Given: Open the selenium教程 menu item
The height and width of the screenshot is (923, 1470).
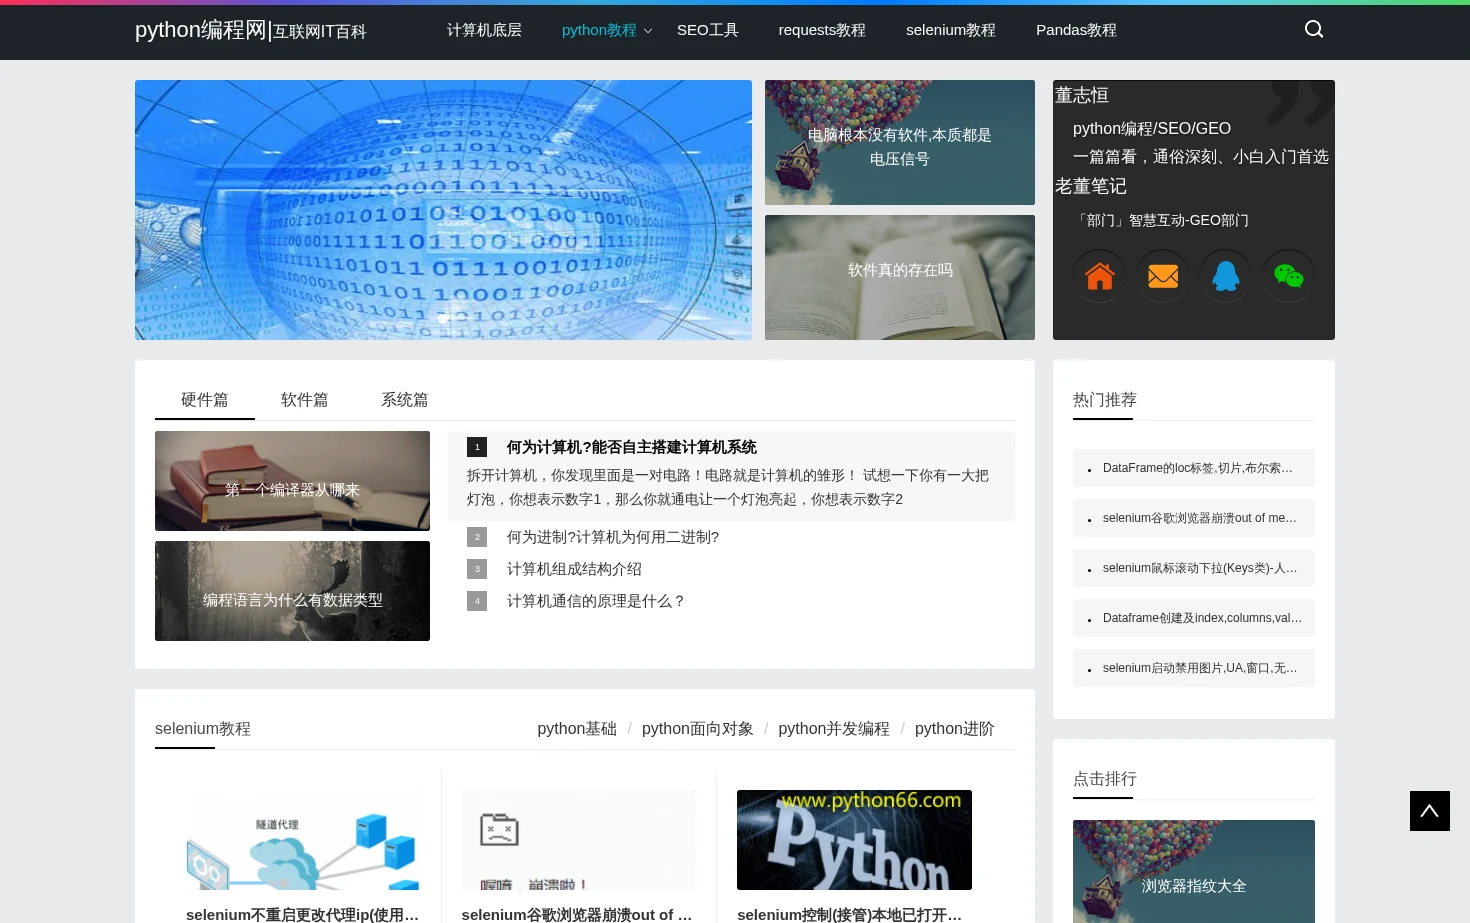Looking at the screenshot, I should [951, 30].
